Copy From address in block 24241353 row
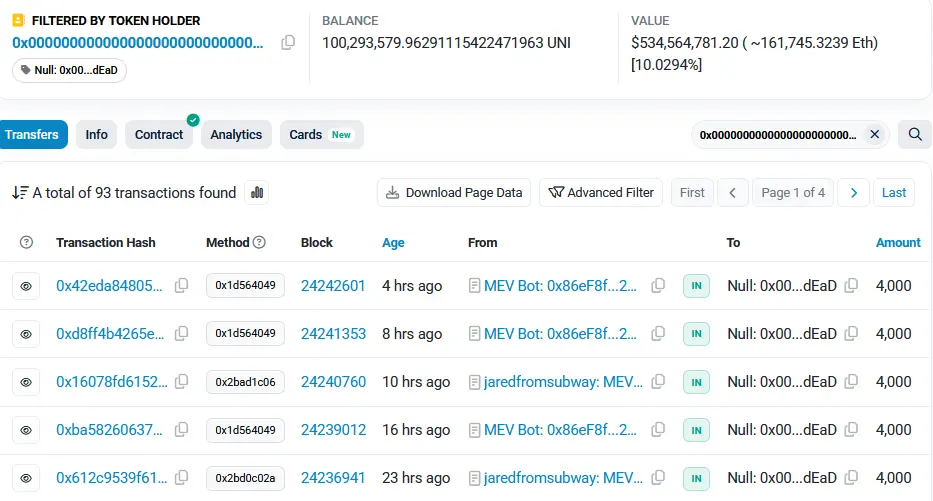 click(658, 334)
